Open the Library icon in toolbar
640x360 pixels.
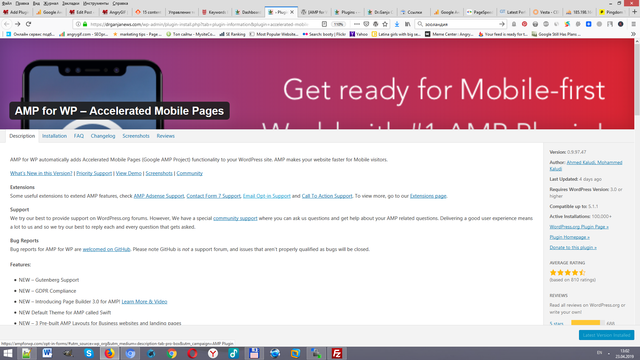pos(407,24)
